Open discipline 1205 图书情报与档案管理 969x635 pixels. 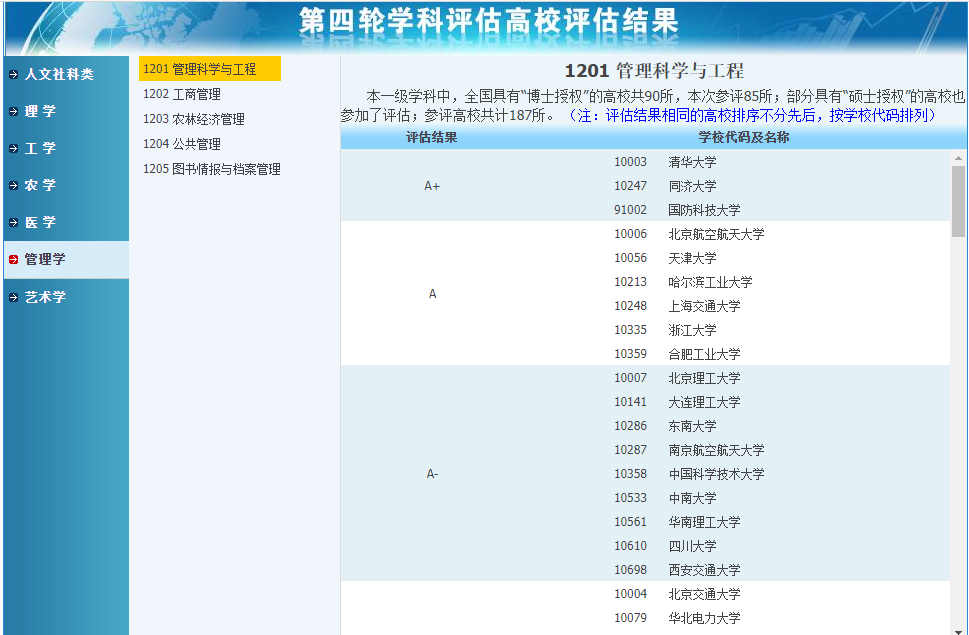point(212,169)
